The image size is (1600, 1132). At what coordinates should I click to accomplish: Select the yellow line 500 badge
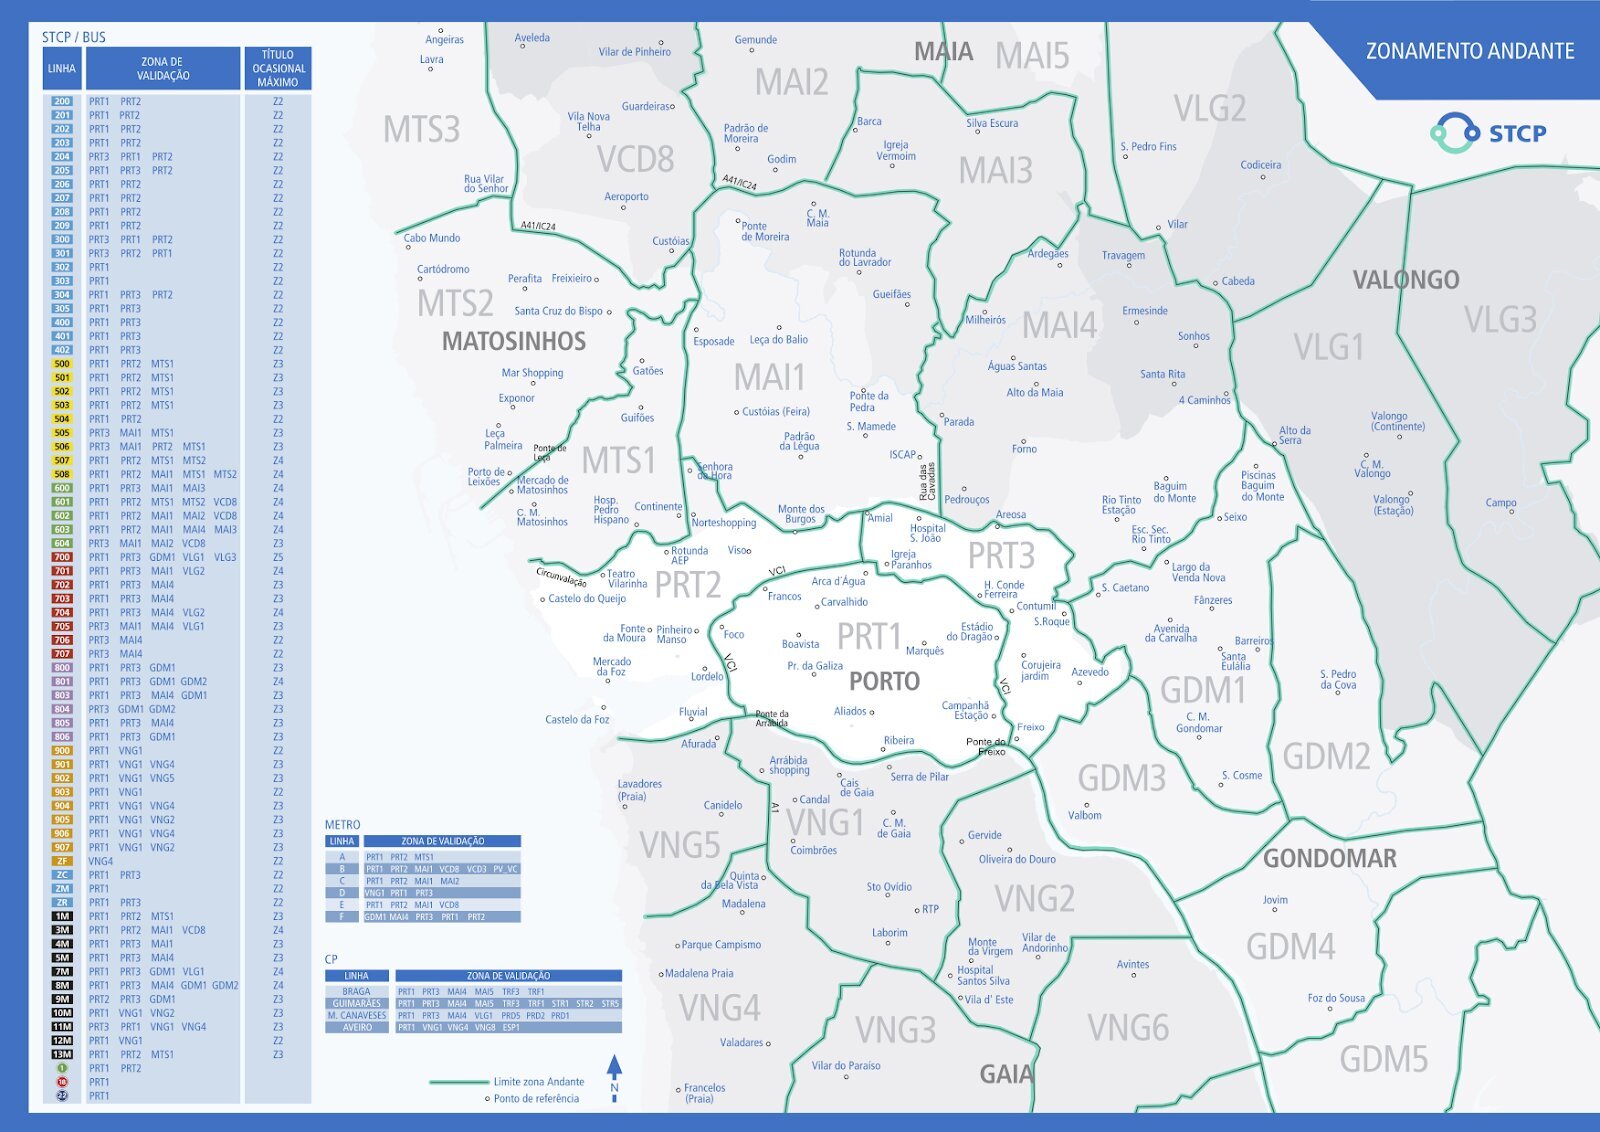62,364
